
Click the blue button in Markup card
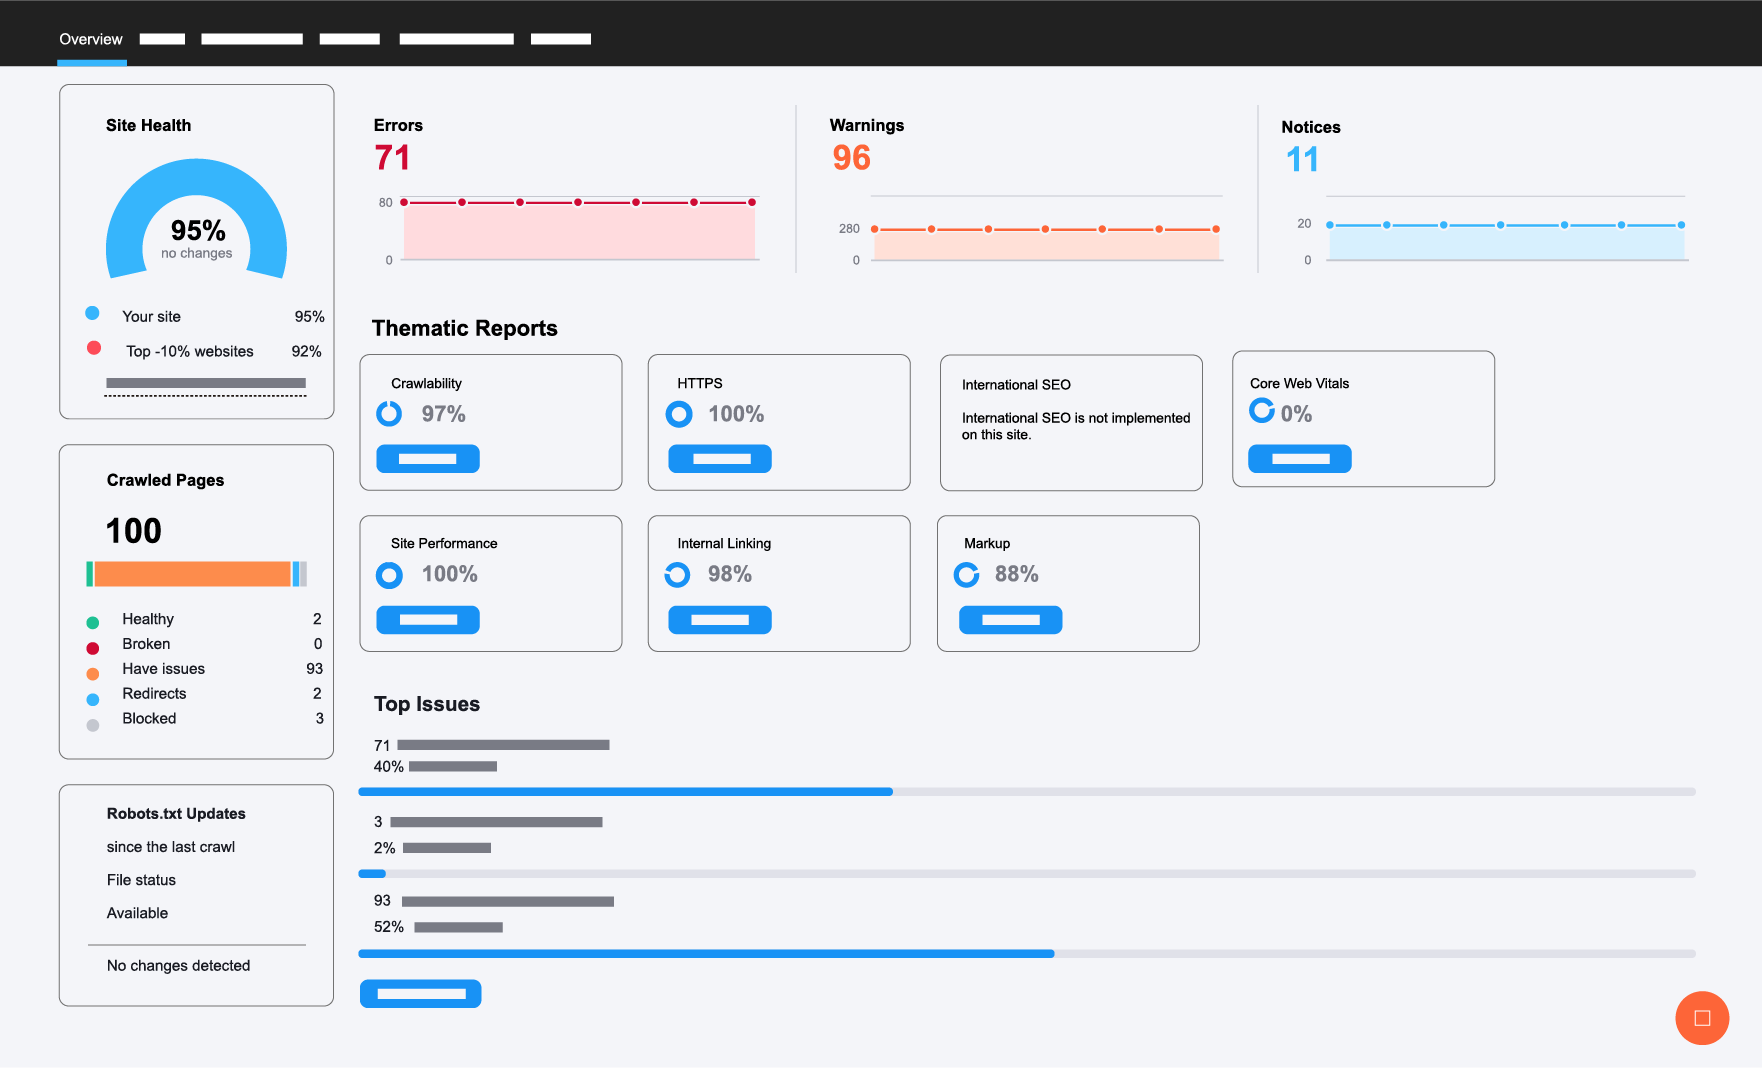[1010, 620]
